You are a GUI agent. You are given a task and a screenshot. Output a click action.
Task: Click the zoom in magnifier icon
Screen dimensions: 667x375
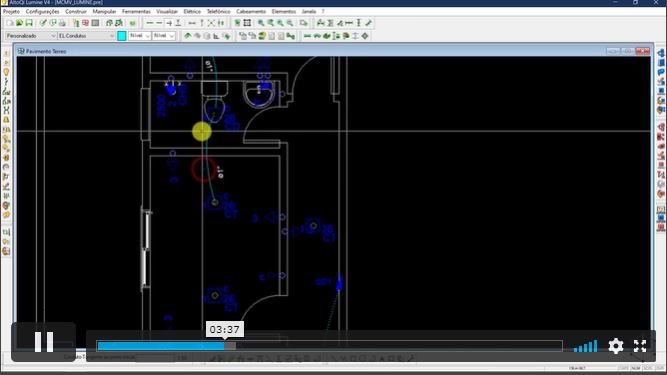(x=261, y=23)
